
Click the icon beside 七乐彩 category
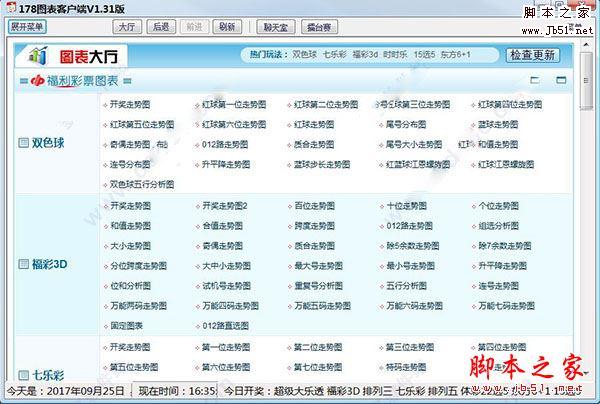click(x=24, y=375)
